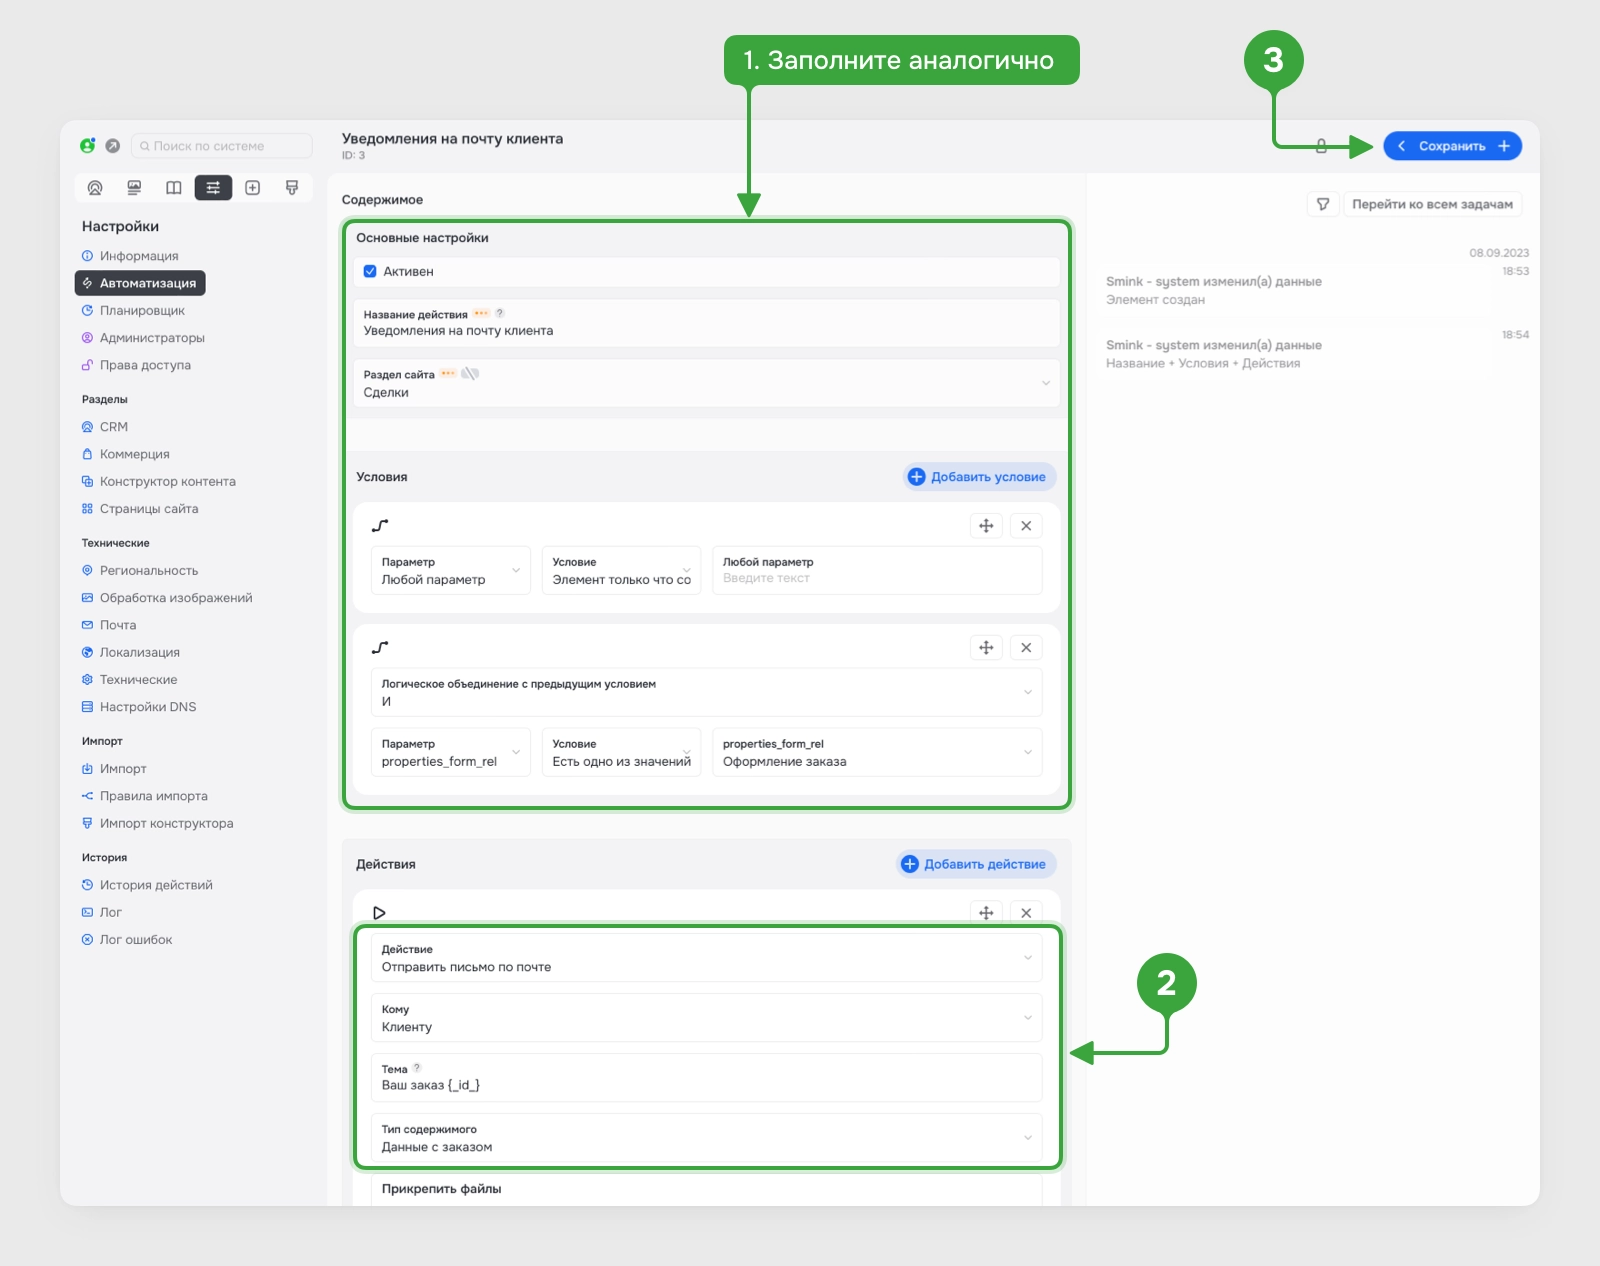Click Добавить условие button

pos(977,477)
